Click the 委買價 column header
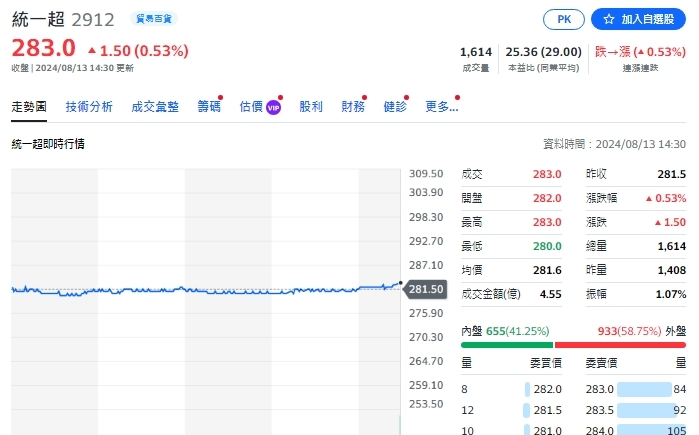Screen dimensions: 699x435 coord(546,363)
